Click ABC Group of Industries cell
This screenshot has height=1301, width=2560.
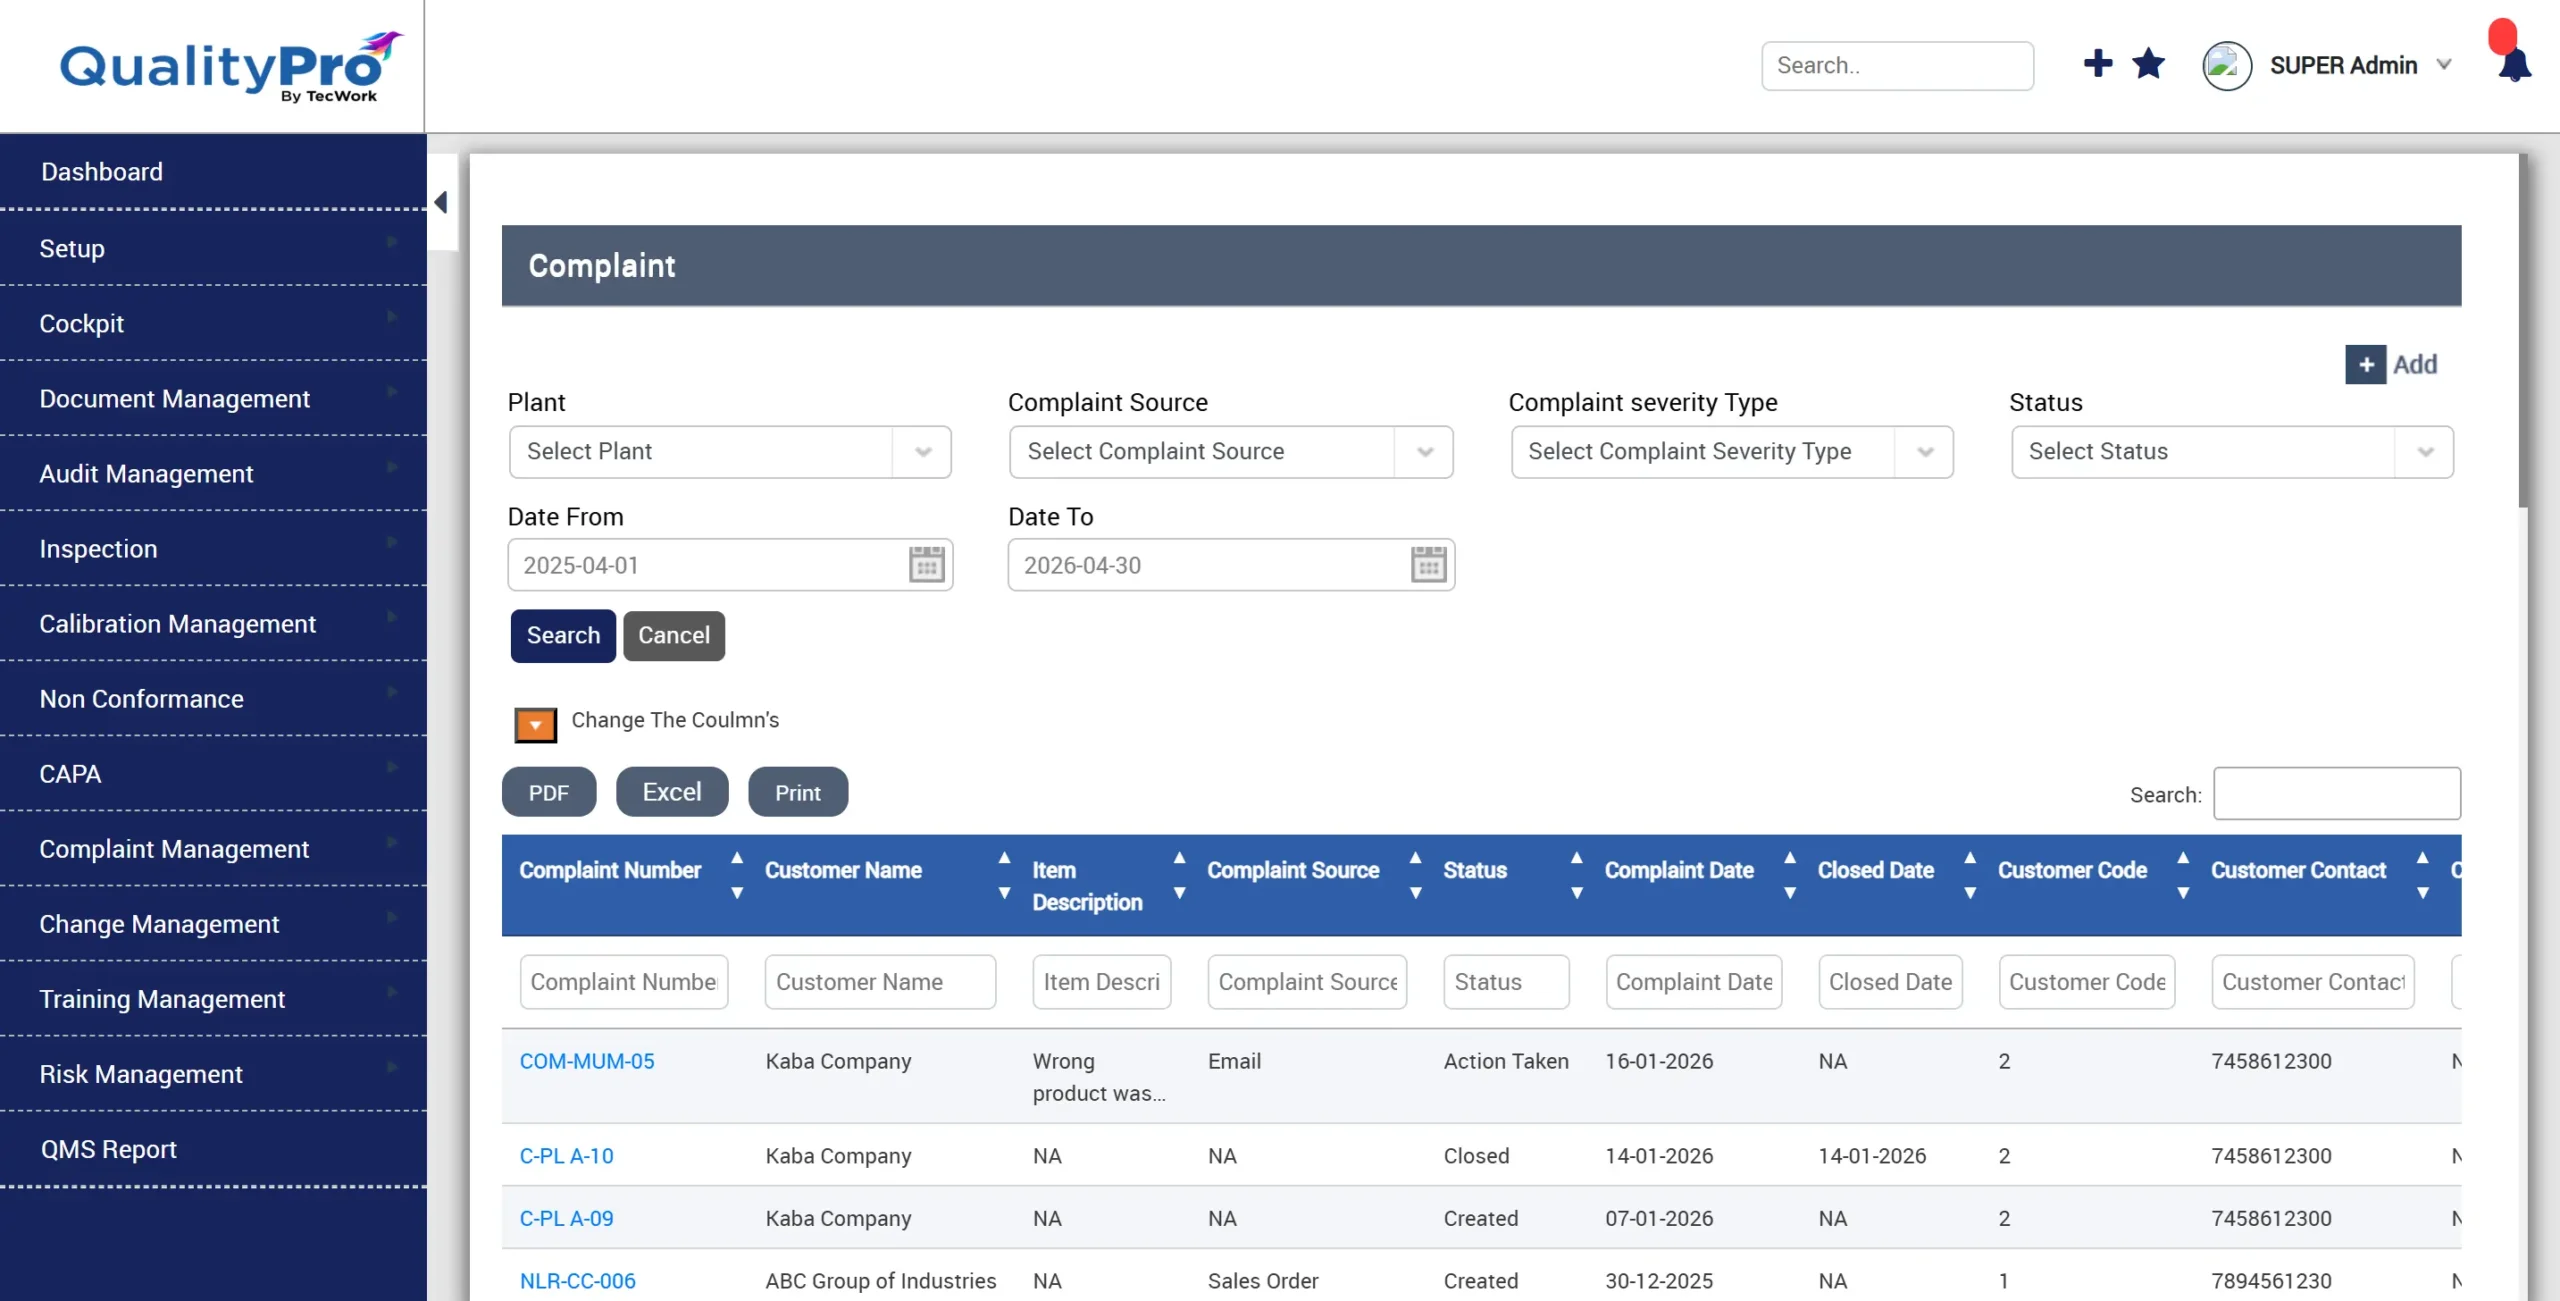(880, 1280)
